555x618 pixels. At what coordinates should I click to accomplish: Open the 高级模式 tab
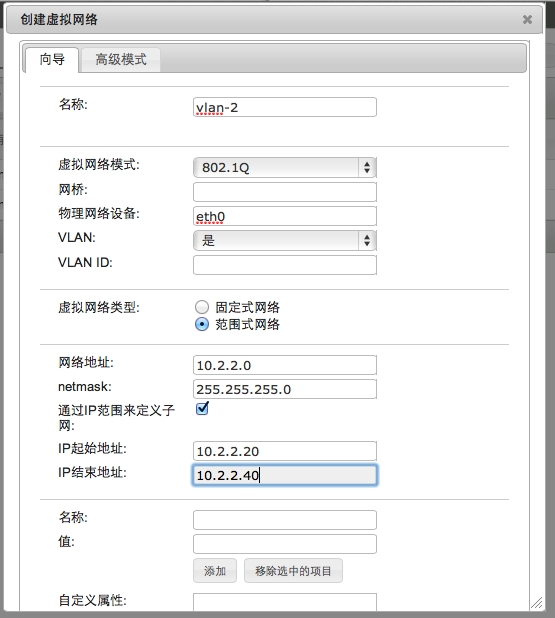point(121,60)
